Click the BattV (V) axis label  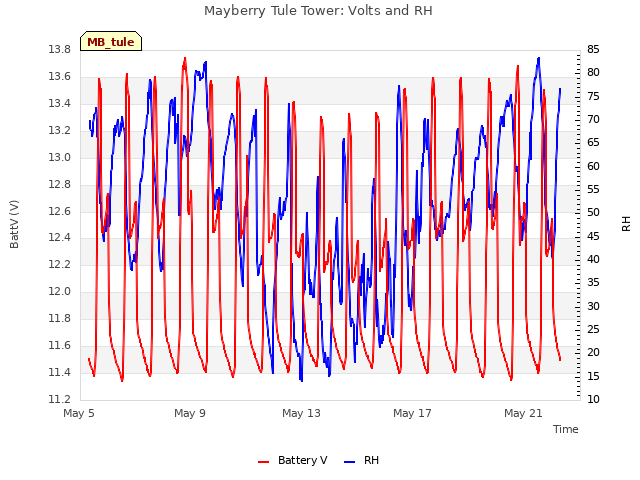point(14,224)
